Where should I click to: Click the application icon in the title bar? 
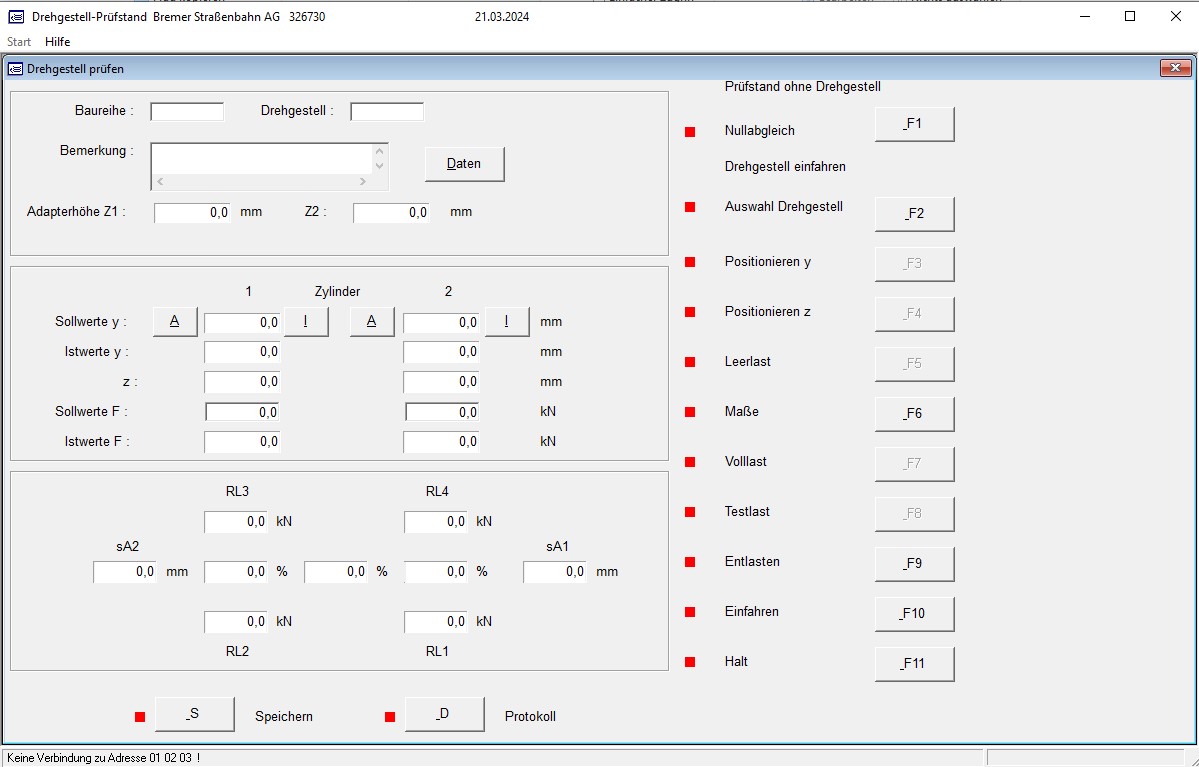pyautogui.click(x=14, y=16)
